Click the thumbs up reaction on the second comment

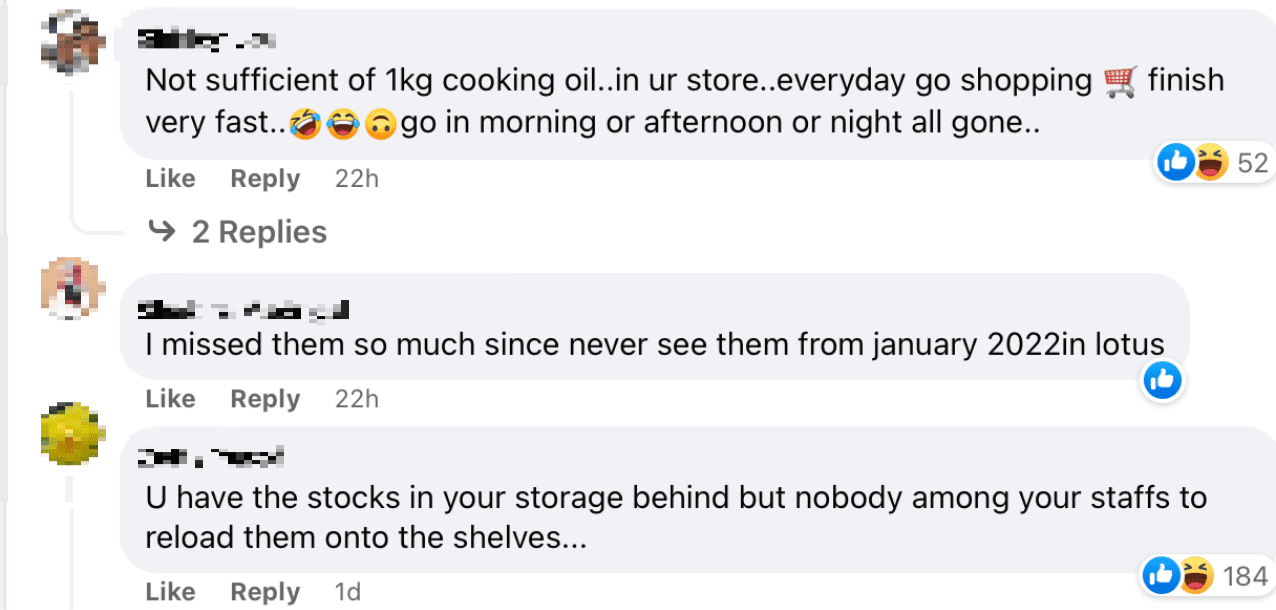1162,380
